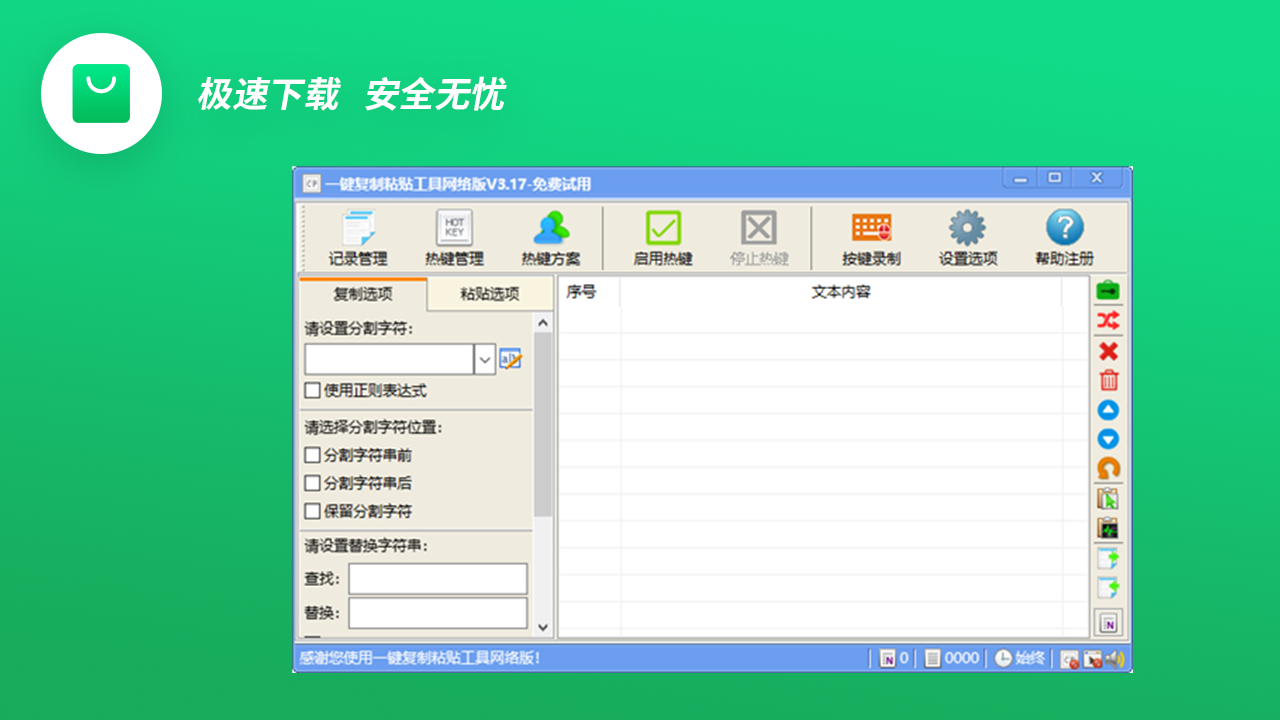The height and width of the screenshot is (720, 1280).
Task: Switch to the 粘贴选项 tab
Action: tap(489, 293)
